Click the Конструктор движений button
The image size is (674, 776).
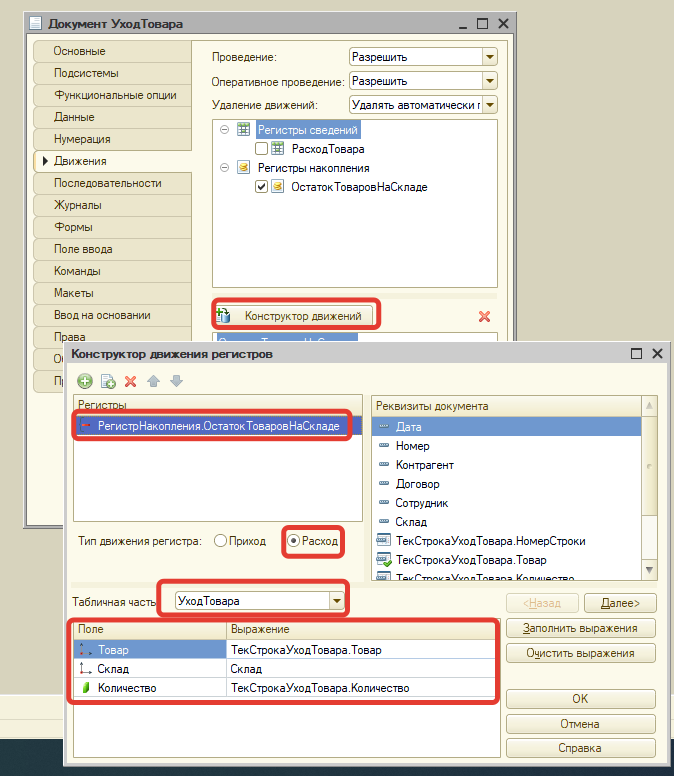(295, 316)
